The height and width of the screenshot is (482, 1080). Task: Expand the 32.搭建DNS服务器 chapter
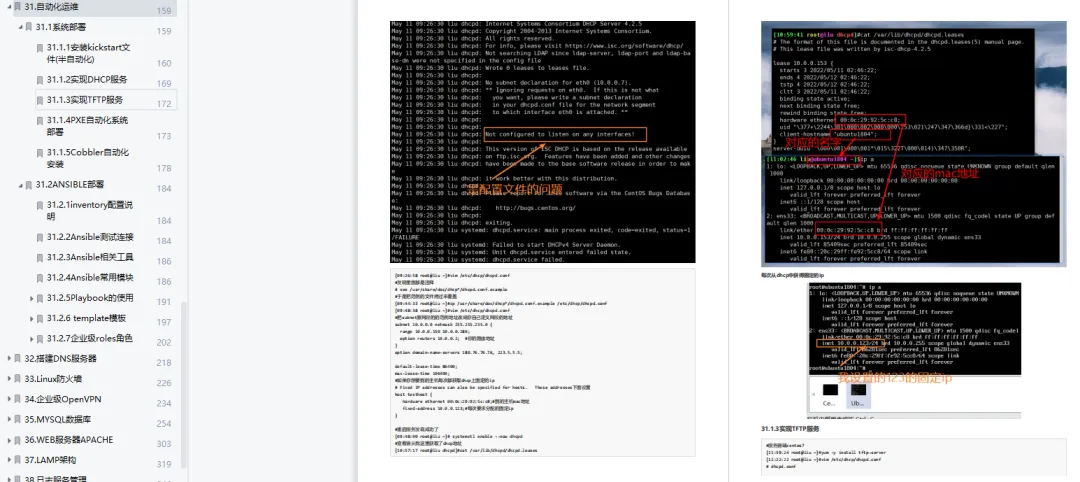tap(8, 359)
